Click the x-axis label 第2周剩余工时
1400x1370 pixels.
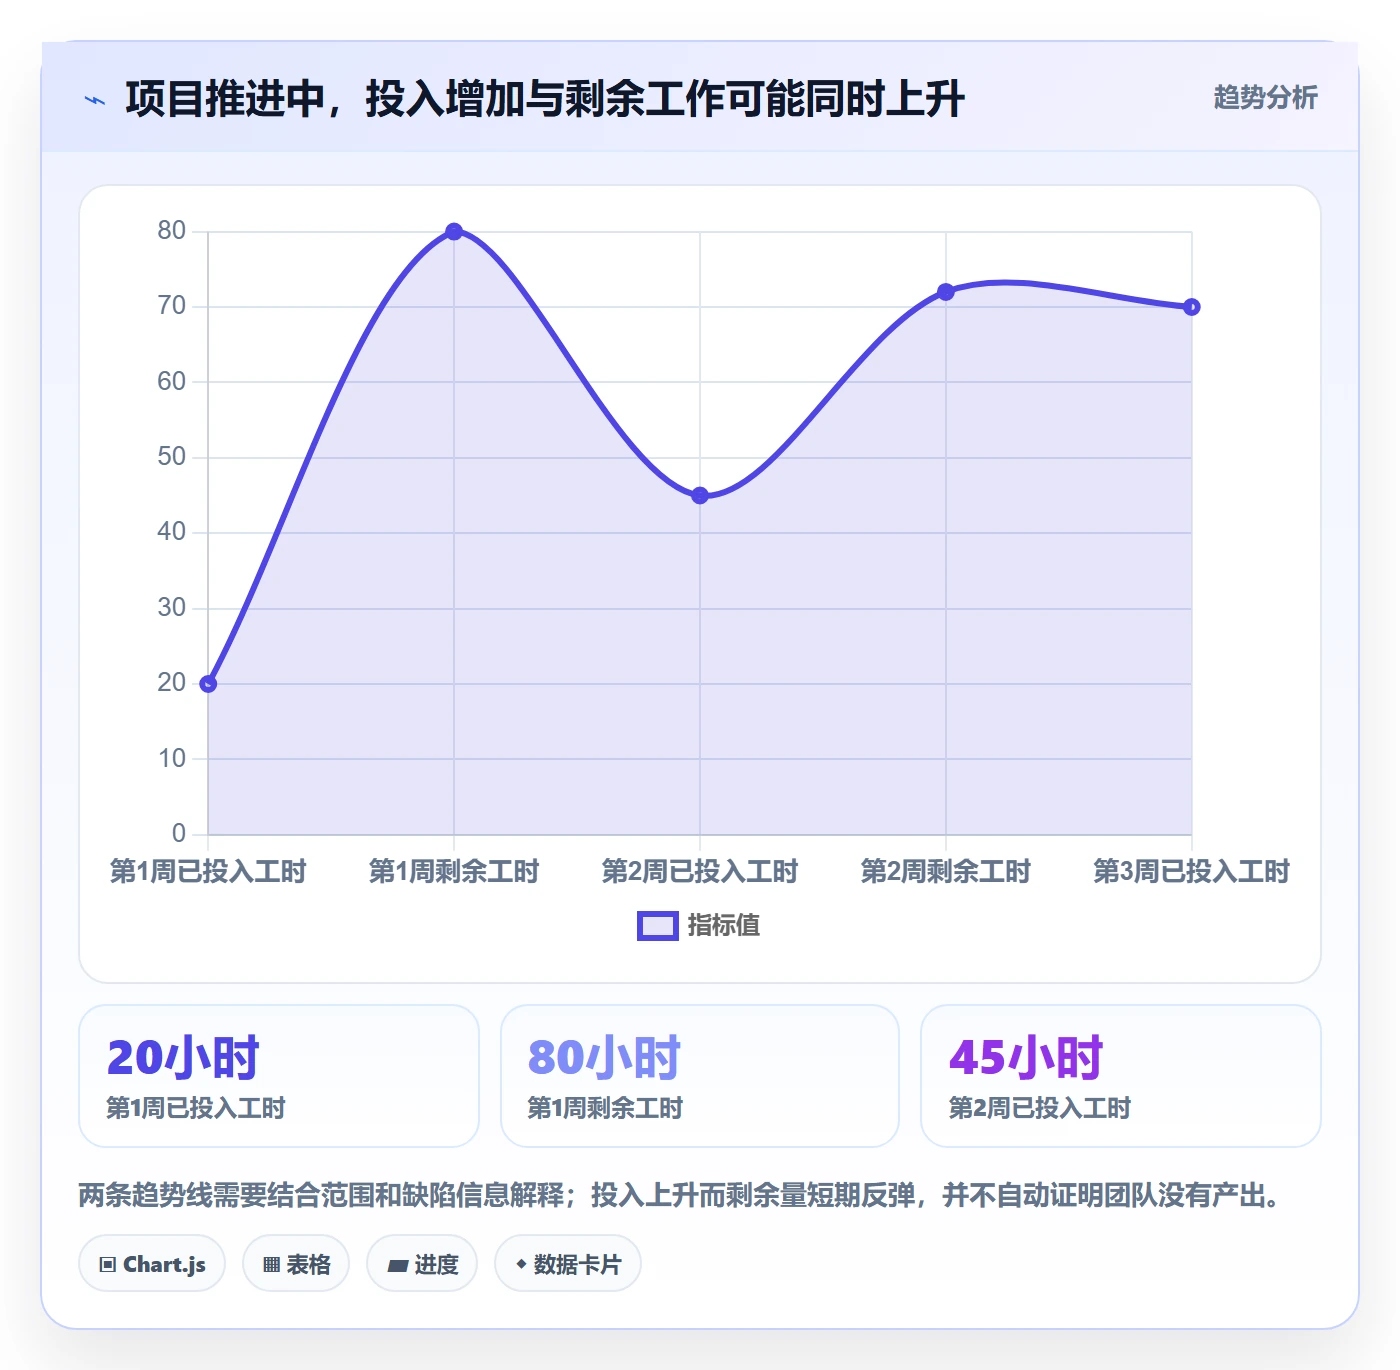[x=946, y=872]
